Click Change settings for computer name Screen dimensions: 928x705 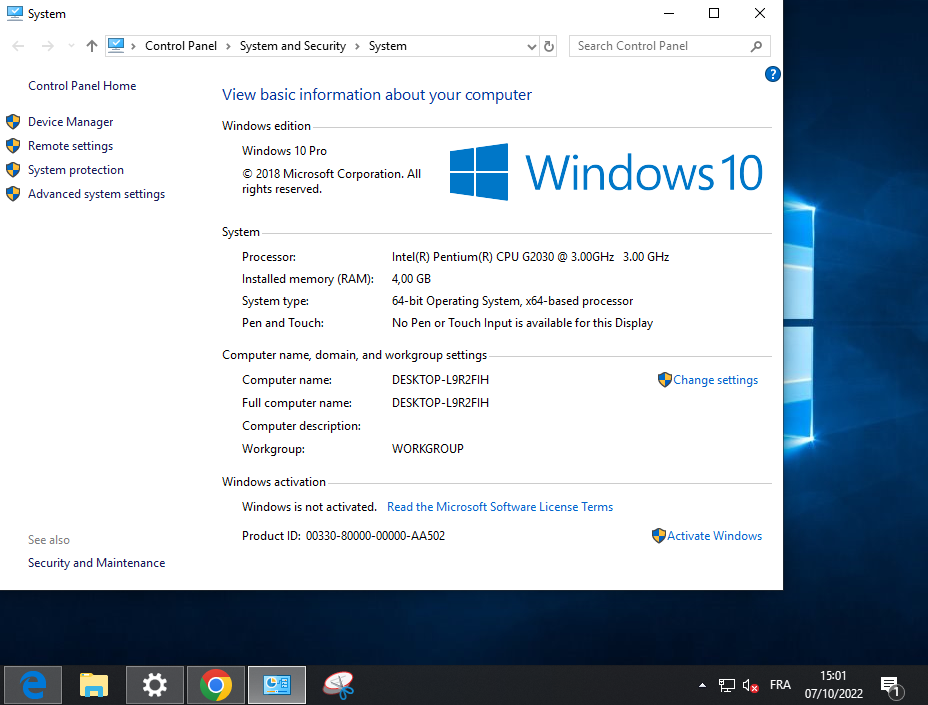[x=716, y=380]
